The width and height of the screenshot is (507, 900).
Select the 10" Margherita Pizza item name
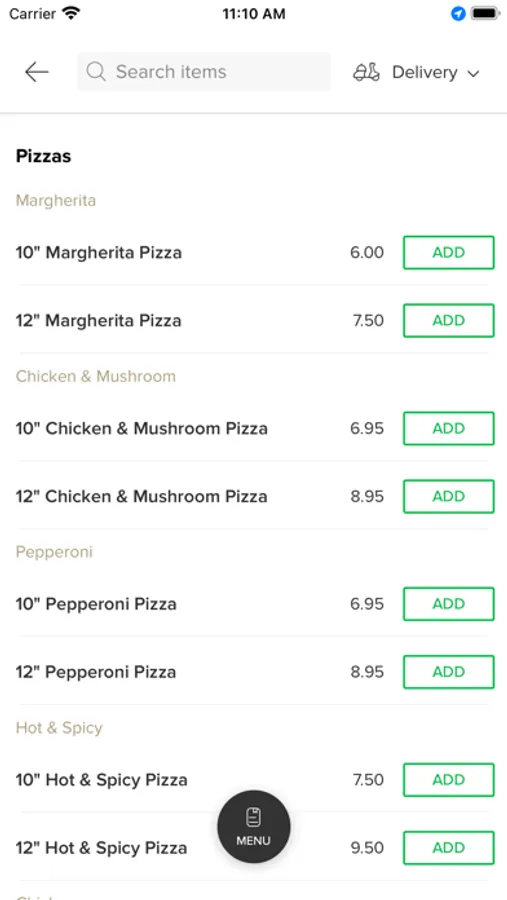[99, 253]
